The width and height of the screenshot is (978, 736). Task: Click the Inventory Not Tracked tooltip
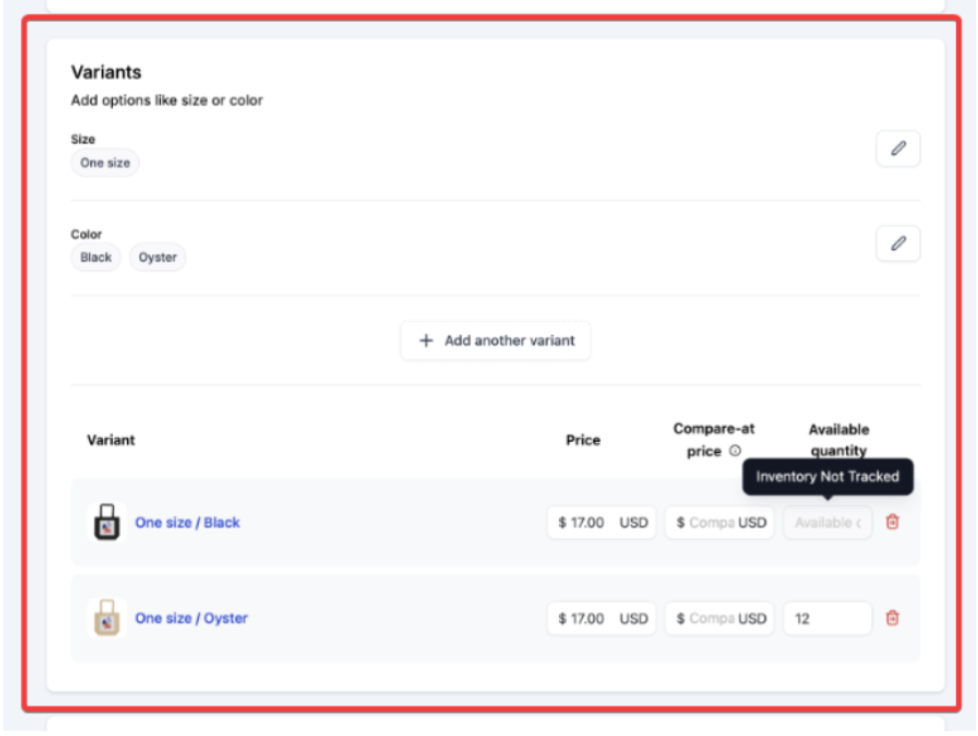click(827, 477)
